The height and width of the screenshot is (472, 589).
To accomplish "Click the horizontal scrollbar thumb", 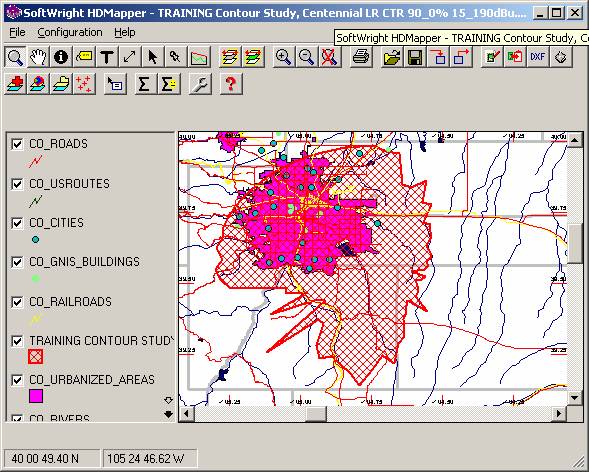I will coord(316,414).
